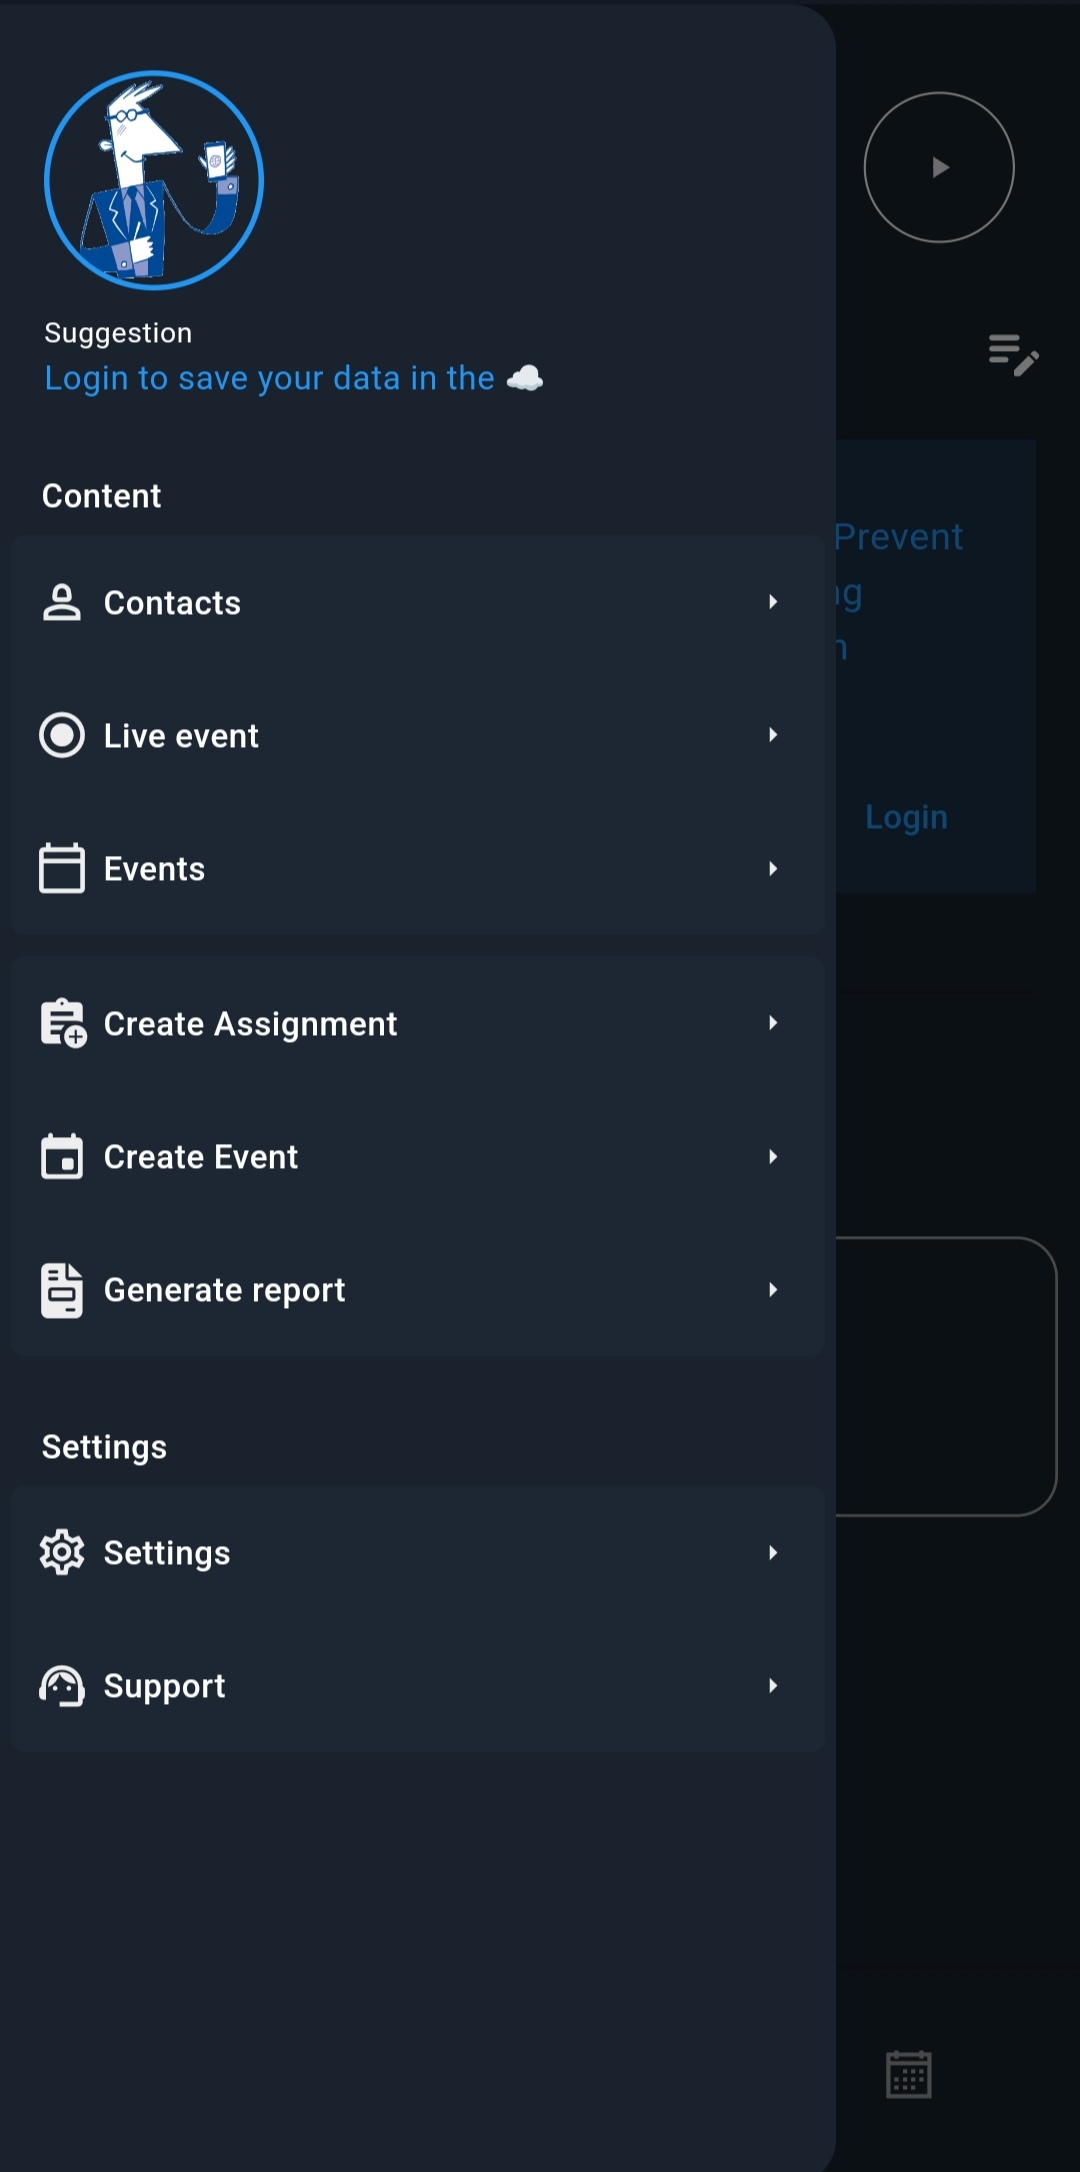The image size is (1080, 2172).
Task: Open the Events menu item
Action: (x=418, y=868)
